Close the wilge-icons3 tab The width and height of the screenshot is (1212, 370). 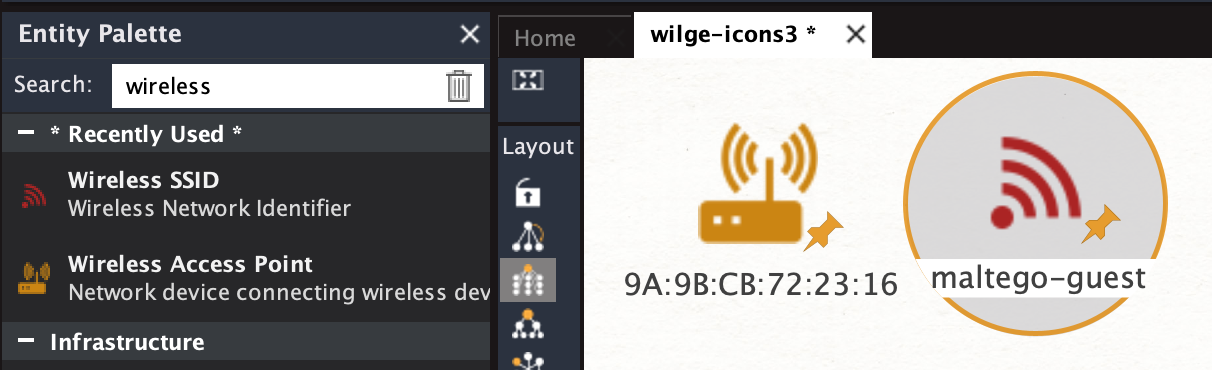click(855, 35)
